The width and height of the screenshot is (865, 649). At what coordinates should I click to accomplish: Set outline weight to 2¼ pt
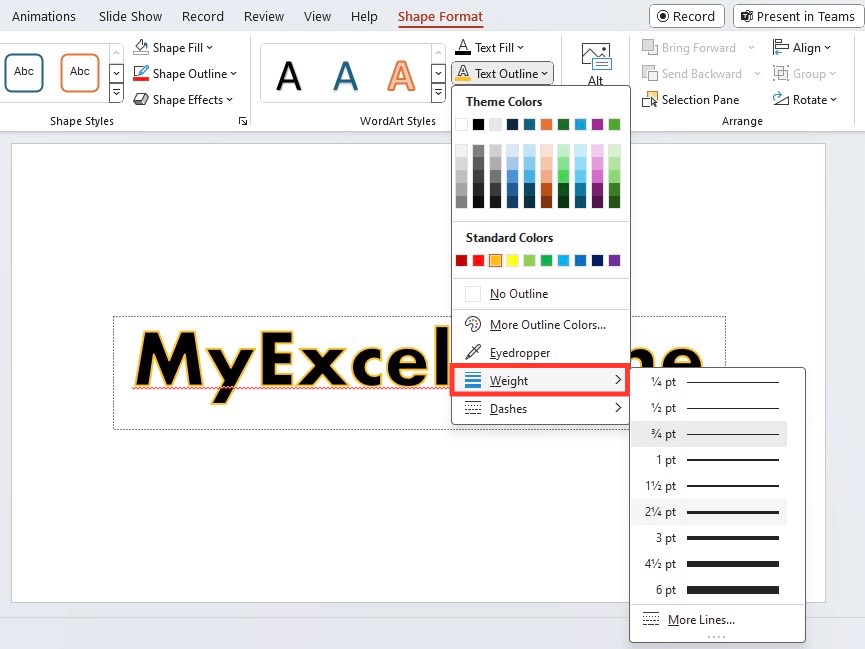709,512
